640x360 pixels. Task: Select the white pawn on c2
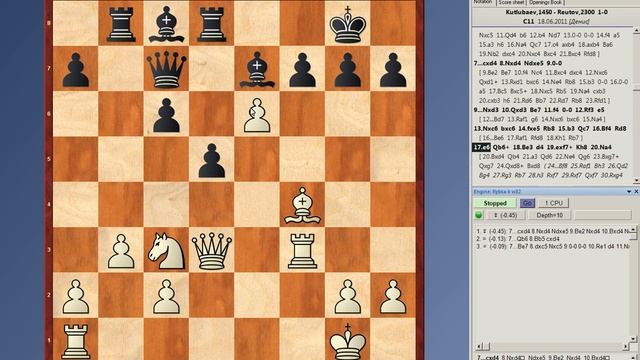coord(166,296)
